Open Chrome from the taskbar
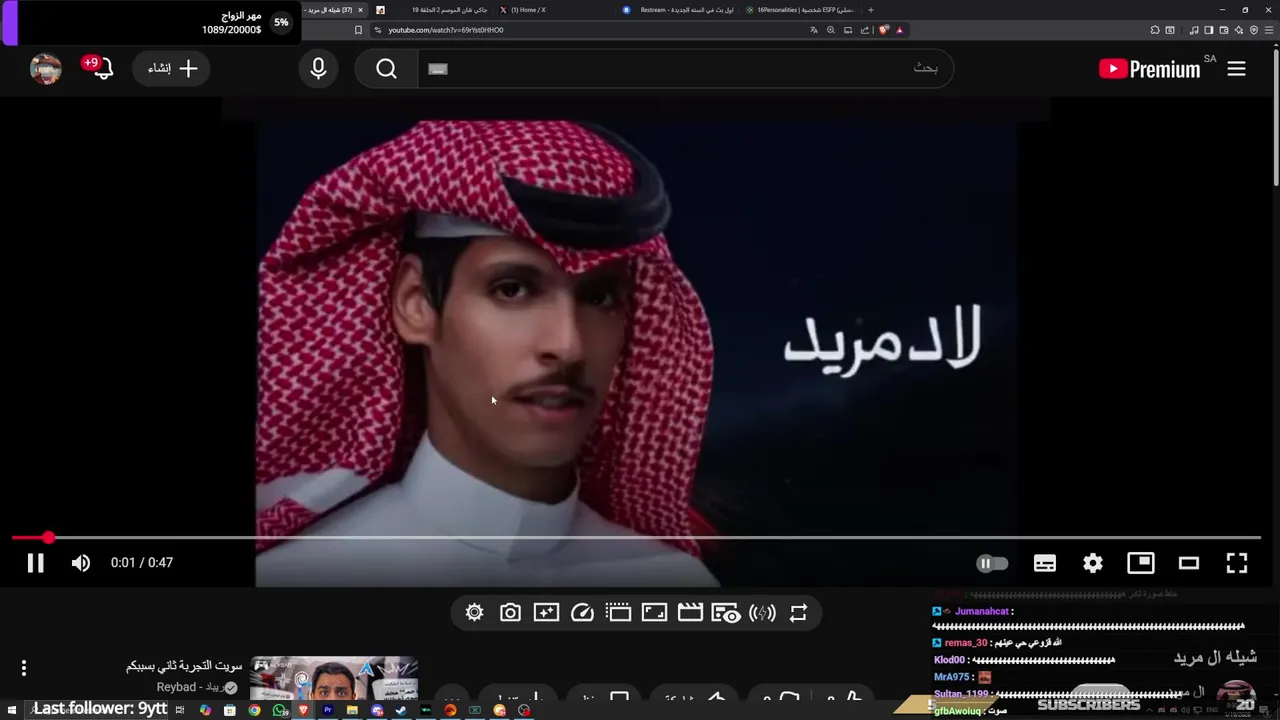 click(x=254, y=710)
